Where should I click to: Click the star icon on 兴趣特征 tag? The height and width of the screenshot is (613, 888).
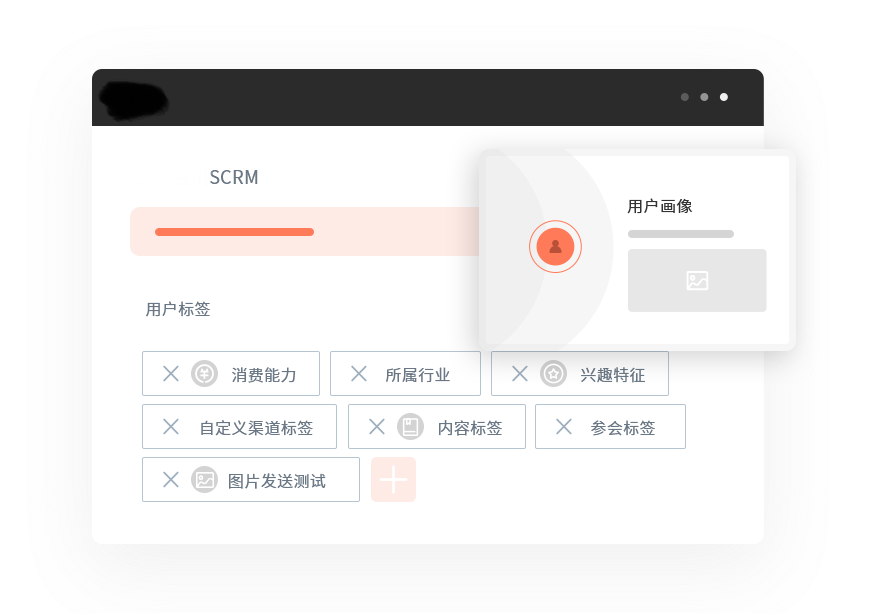pos(553,374)
